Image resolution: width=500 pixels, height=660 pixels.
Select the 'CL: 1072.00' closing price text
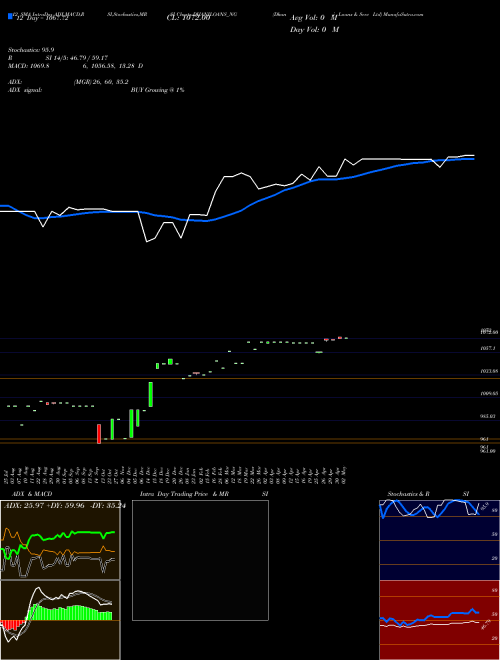[188, 18]
